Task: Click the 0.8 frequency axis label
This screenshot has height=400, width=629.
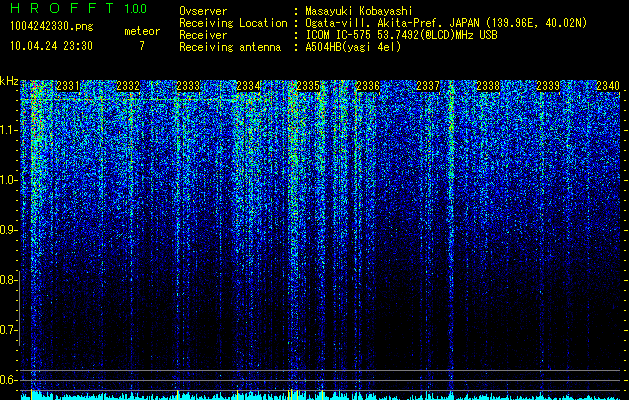Action: pyautogui.click(x=8, y=280)
